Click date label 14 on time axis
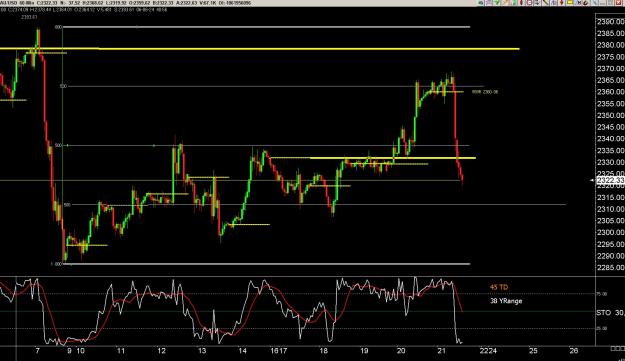Viewport: 625px width, 361px height. (x=242, y=351)
